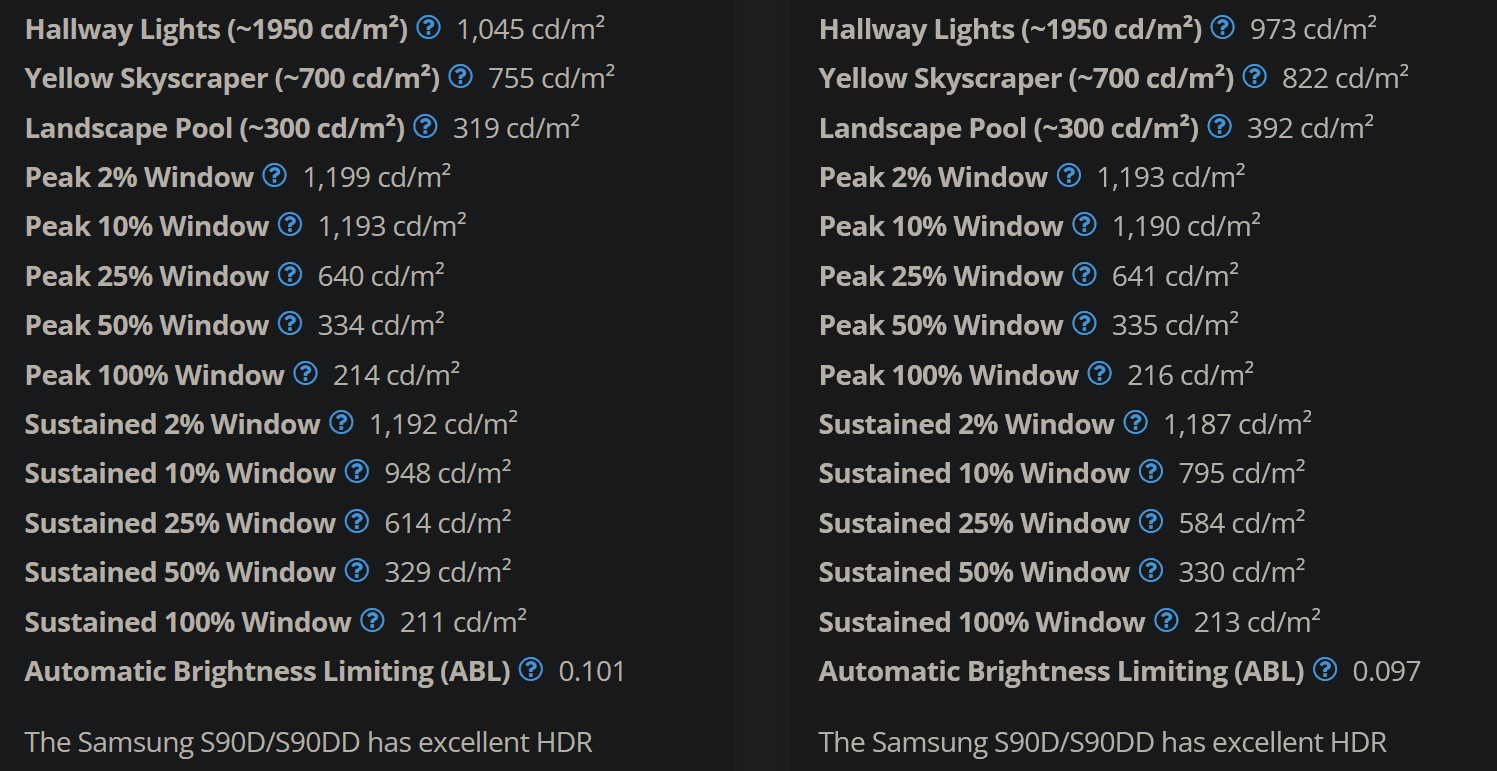
Task: Click left Samsung S90D/S90DD description text
Action: (x=309, y=743)
